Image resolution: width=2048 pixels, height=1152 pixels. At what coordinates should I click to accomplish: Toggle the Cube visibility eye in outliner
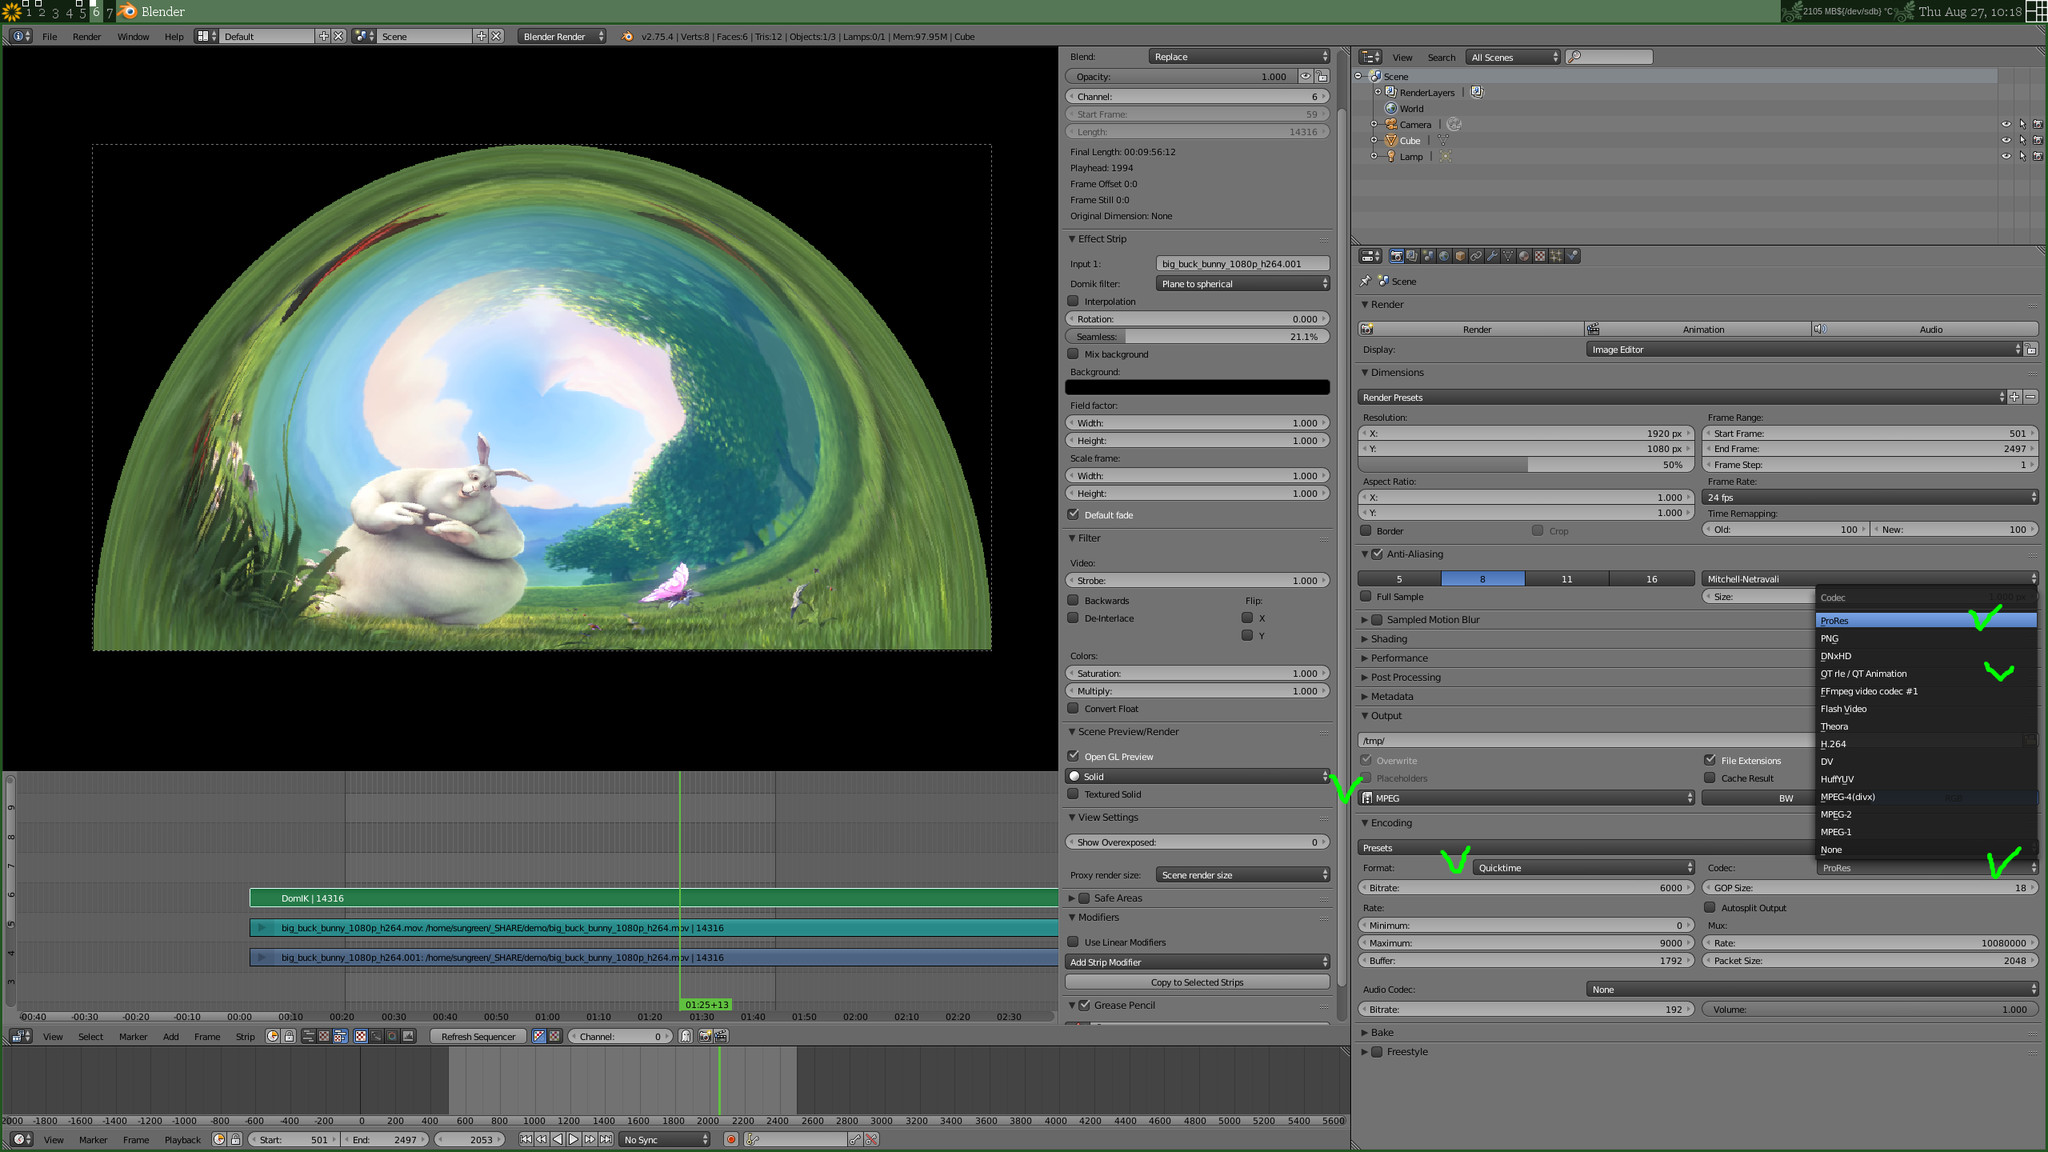[2005, 140]
